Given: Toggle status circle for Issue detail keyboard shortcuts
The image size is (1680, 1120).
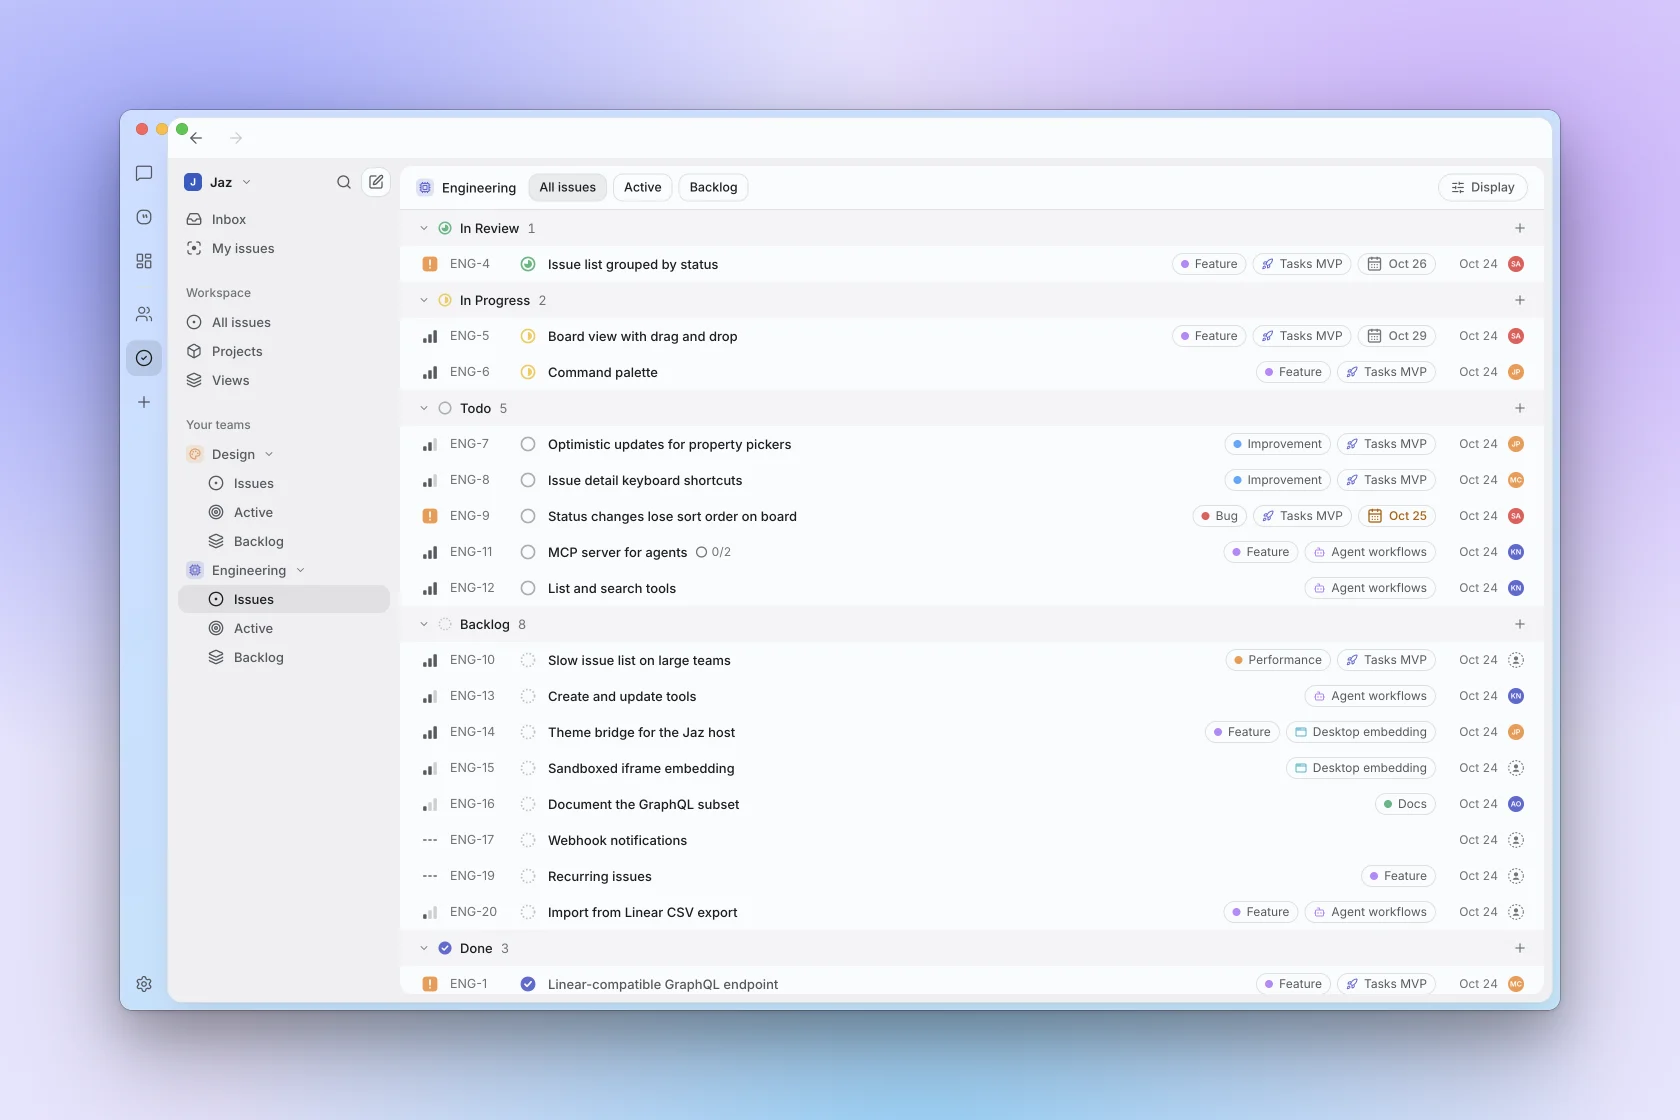Looking at the screenshot, I should (x=528, y=480).
